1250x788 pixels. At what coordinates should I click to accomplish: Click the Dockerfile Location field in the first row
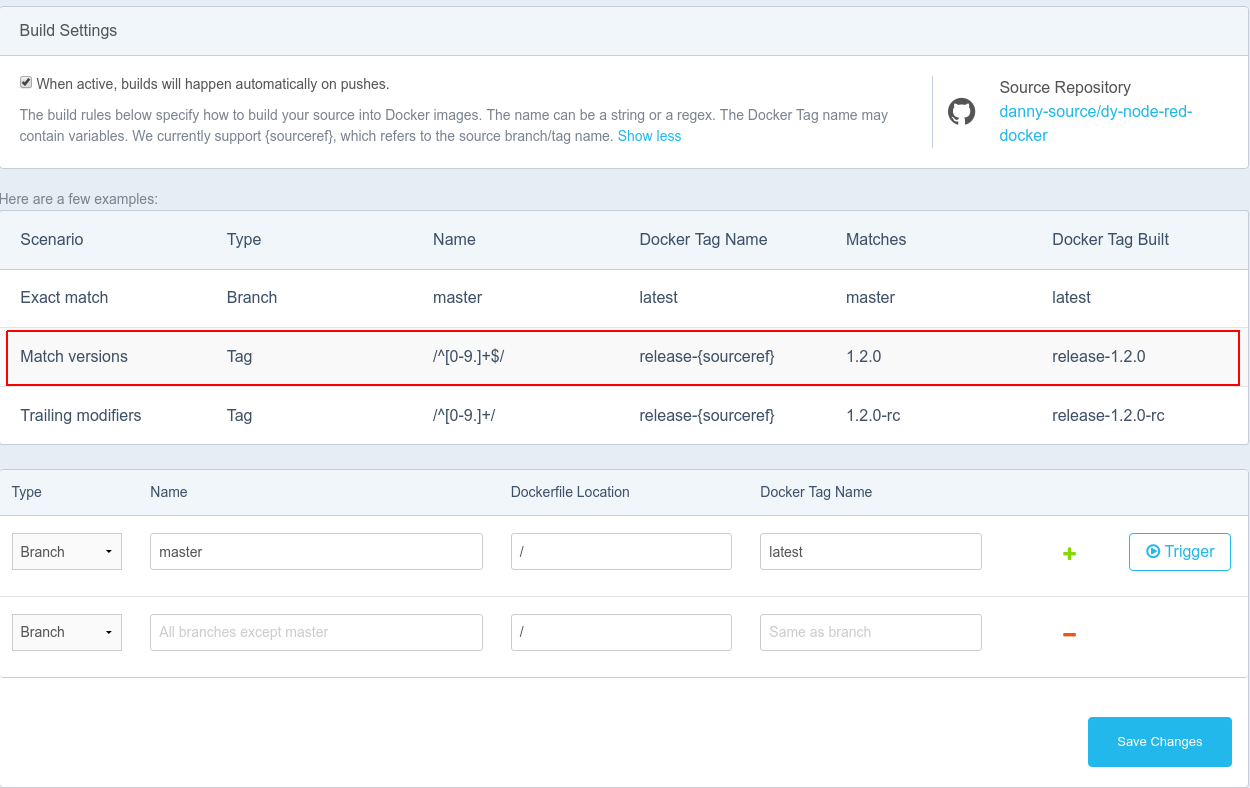tap(621, 552)
